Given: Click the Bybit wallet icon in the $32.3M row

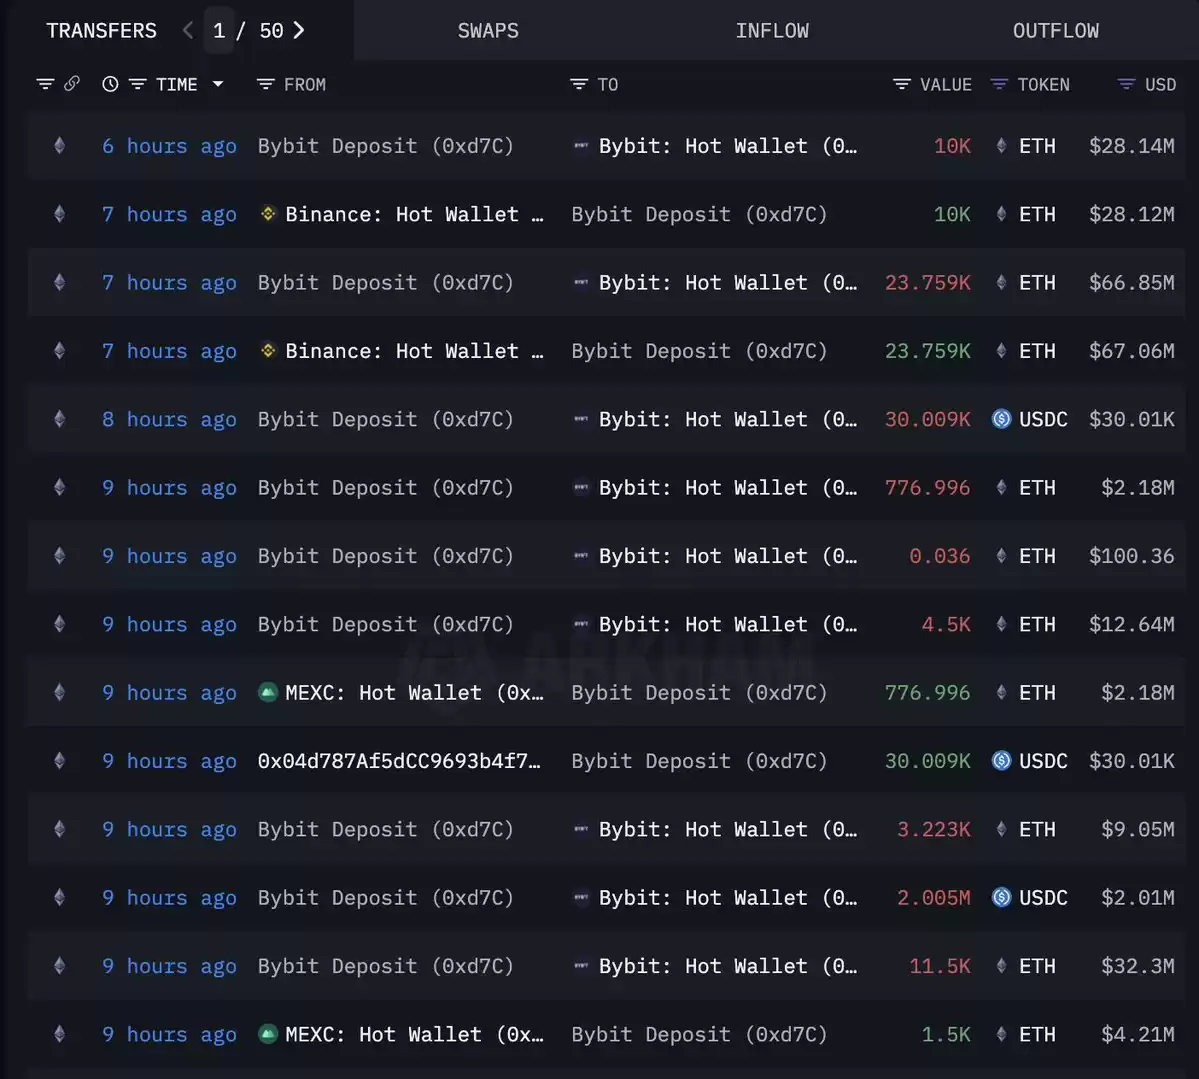Looking at the screenshot, I should [581, 967].
